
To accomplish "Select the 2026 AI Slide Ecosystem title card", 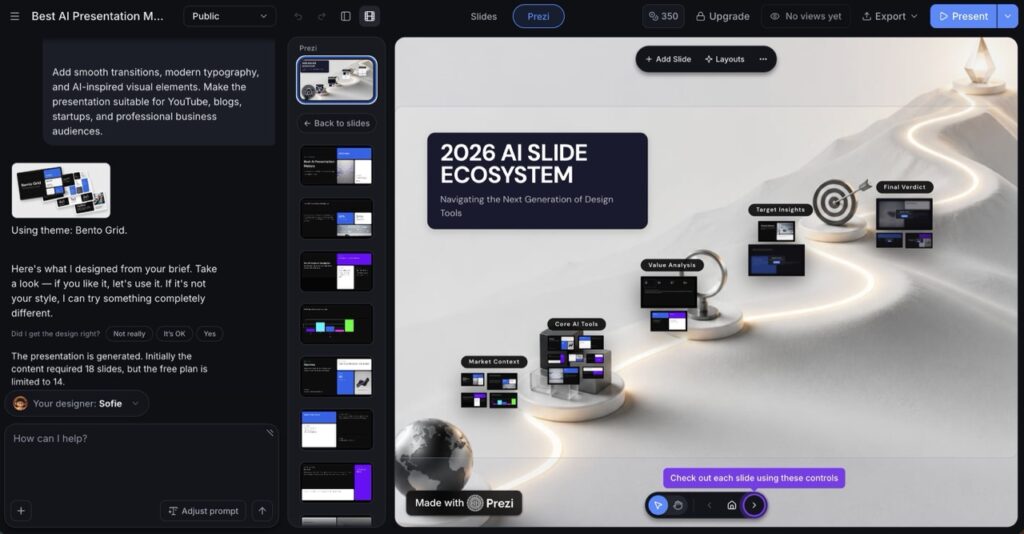I will 537,181.
